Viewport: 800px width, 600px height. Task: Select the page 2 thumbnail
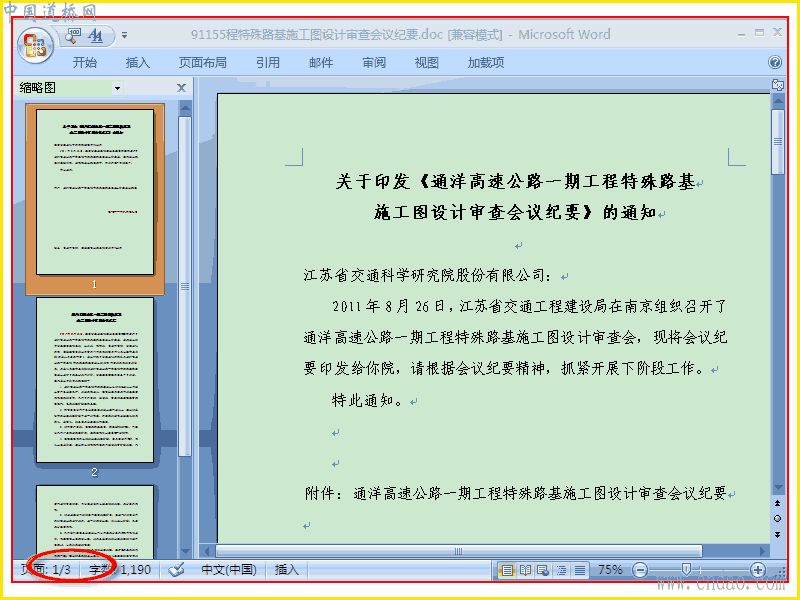pyautogui.click(x=95, y=380)
